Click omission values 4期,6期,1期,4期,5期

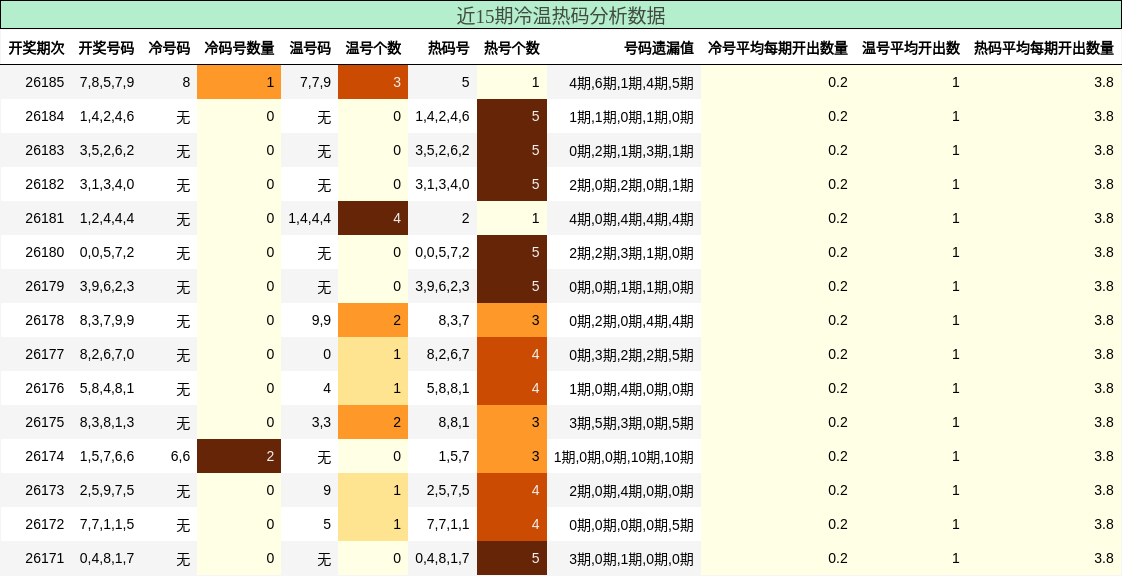click(631, 82)
